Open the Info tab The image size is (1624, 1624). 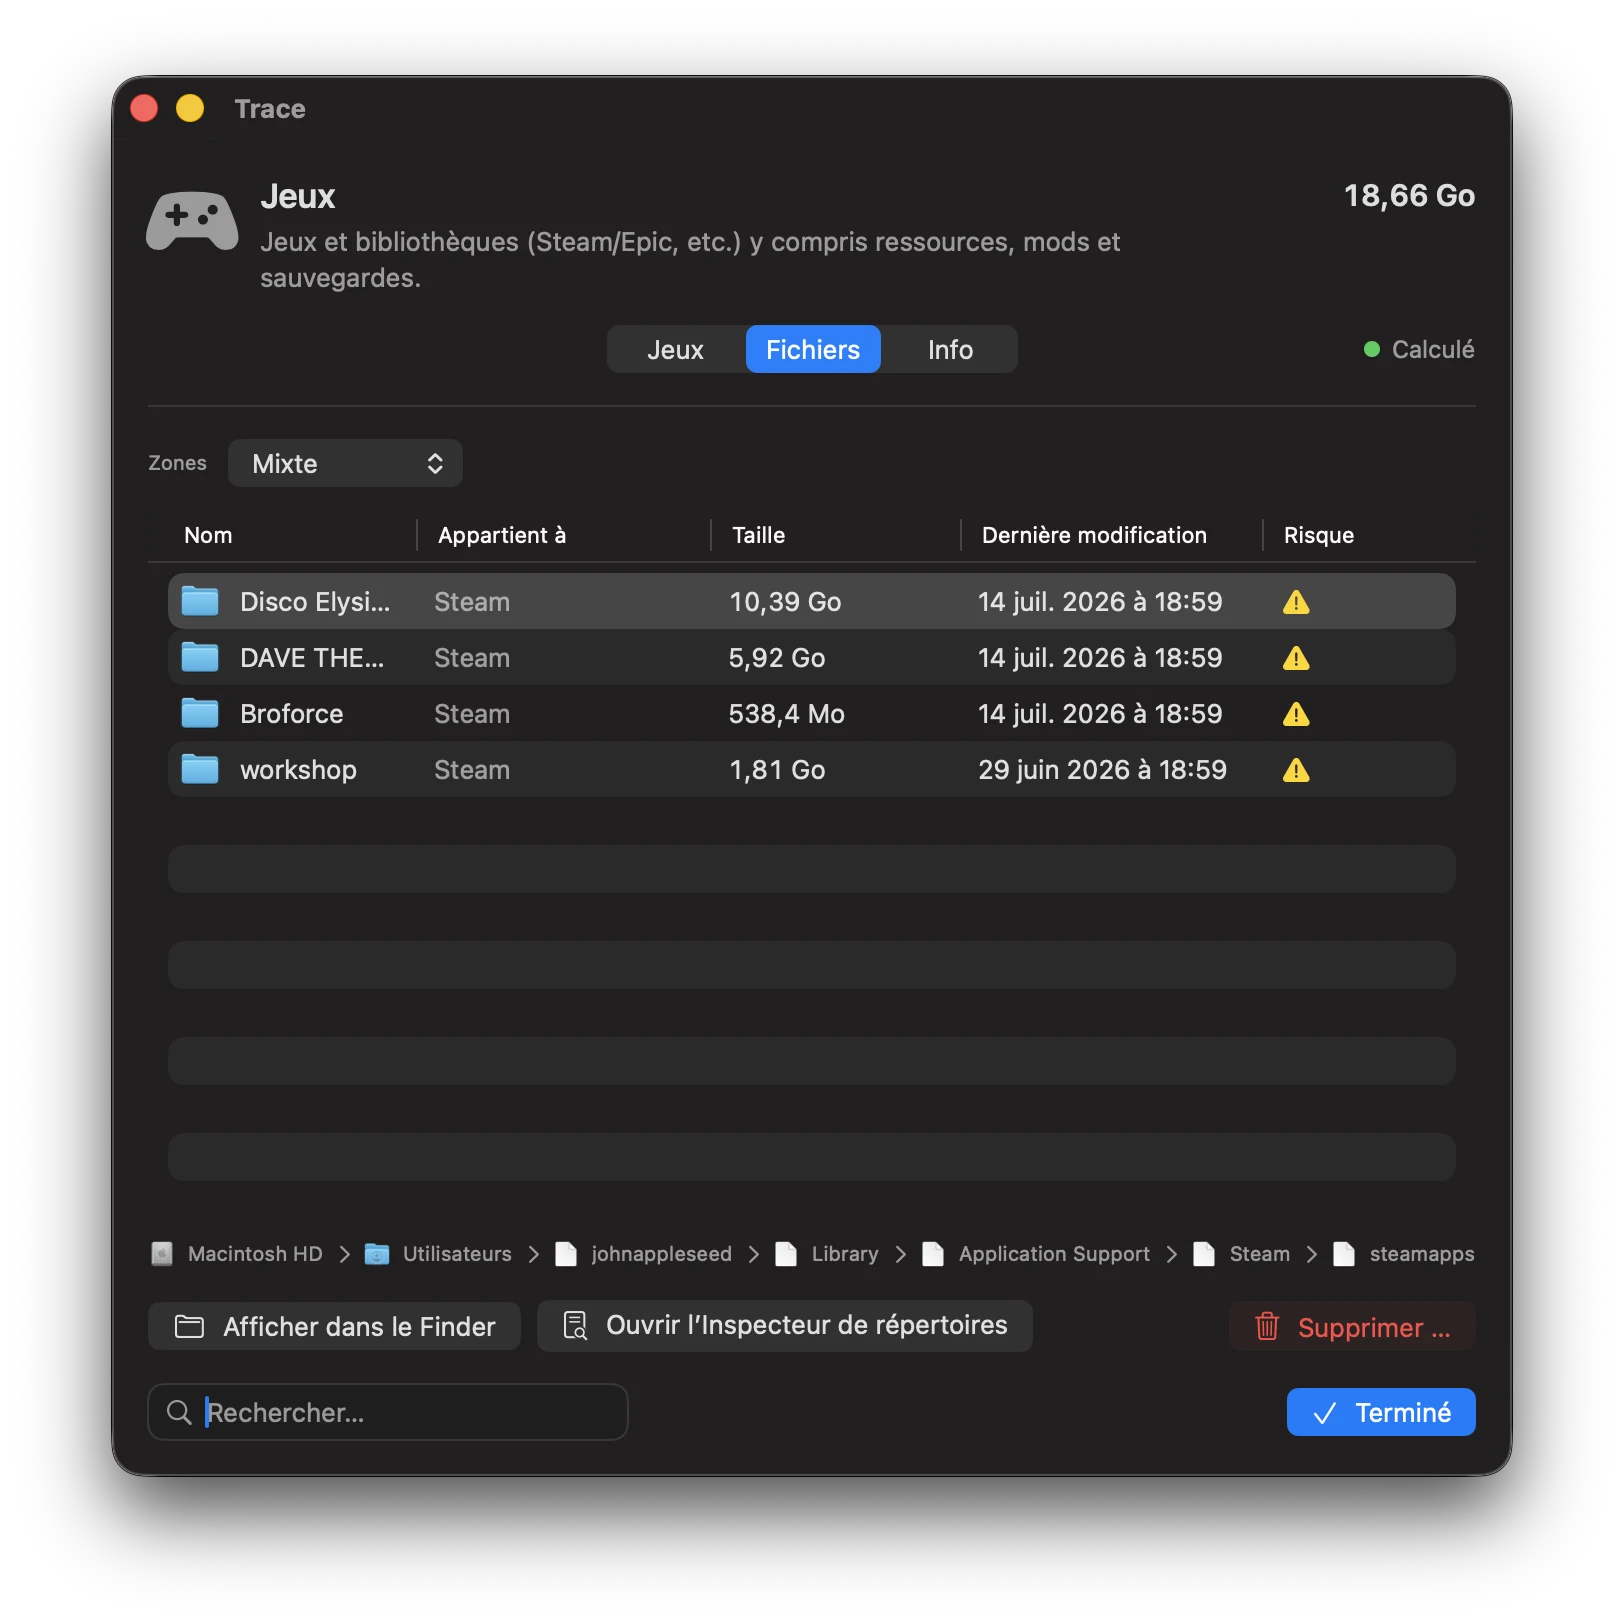[950, 350]
